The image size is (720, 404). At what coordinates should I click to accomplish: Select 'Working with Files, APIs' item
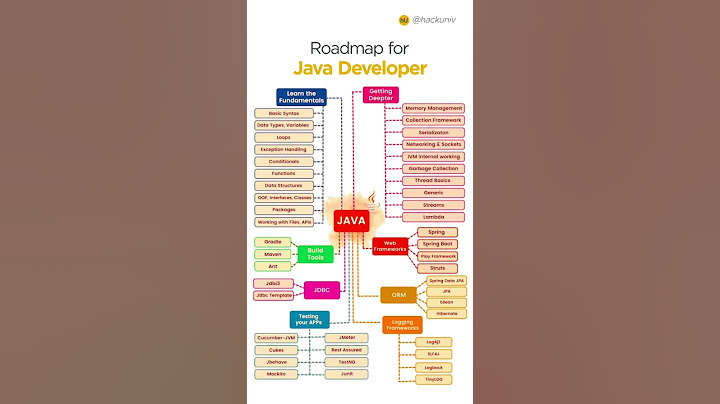pyautogui.click(x=284, y=222)
